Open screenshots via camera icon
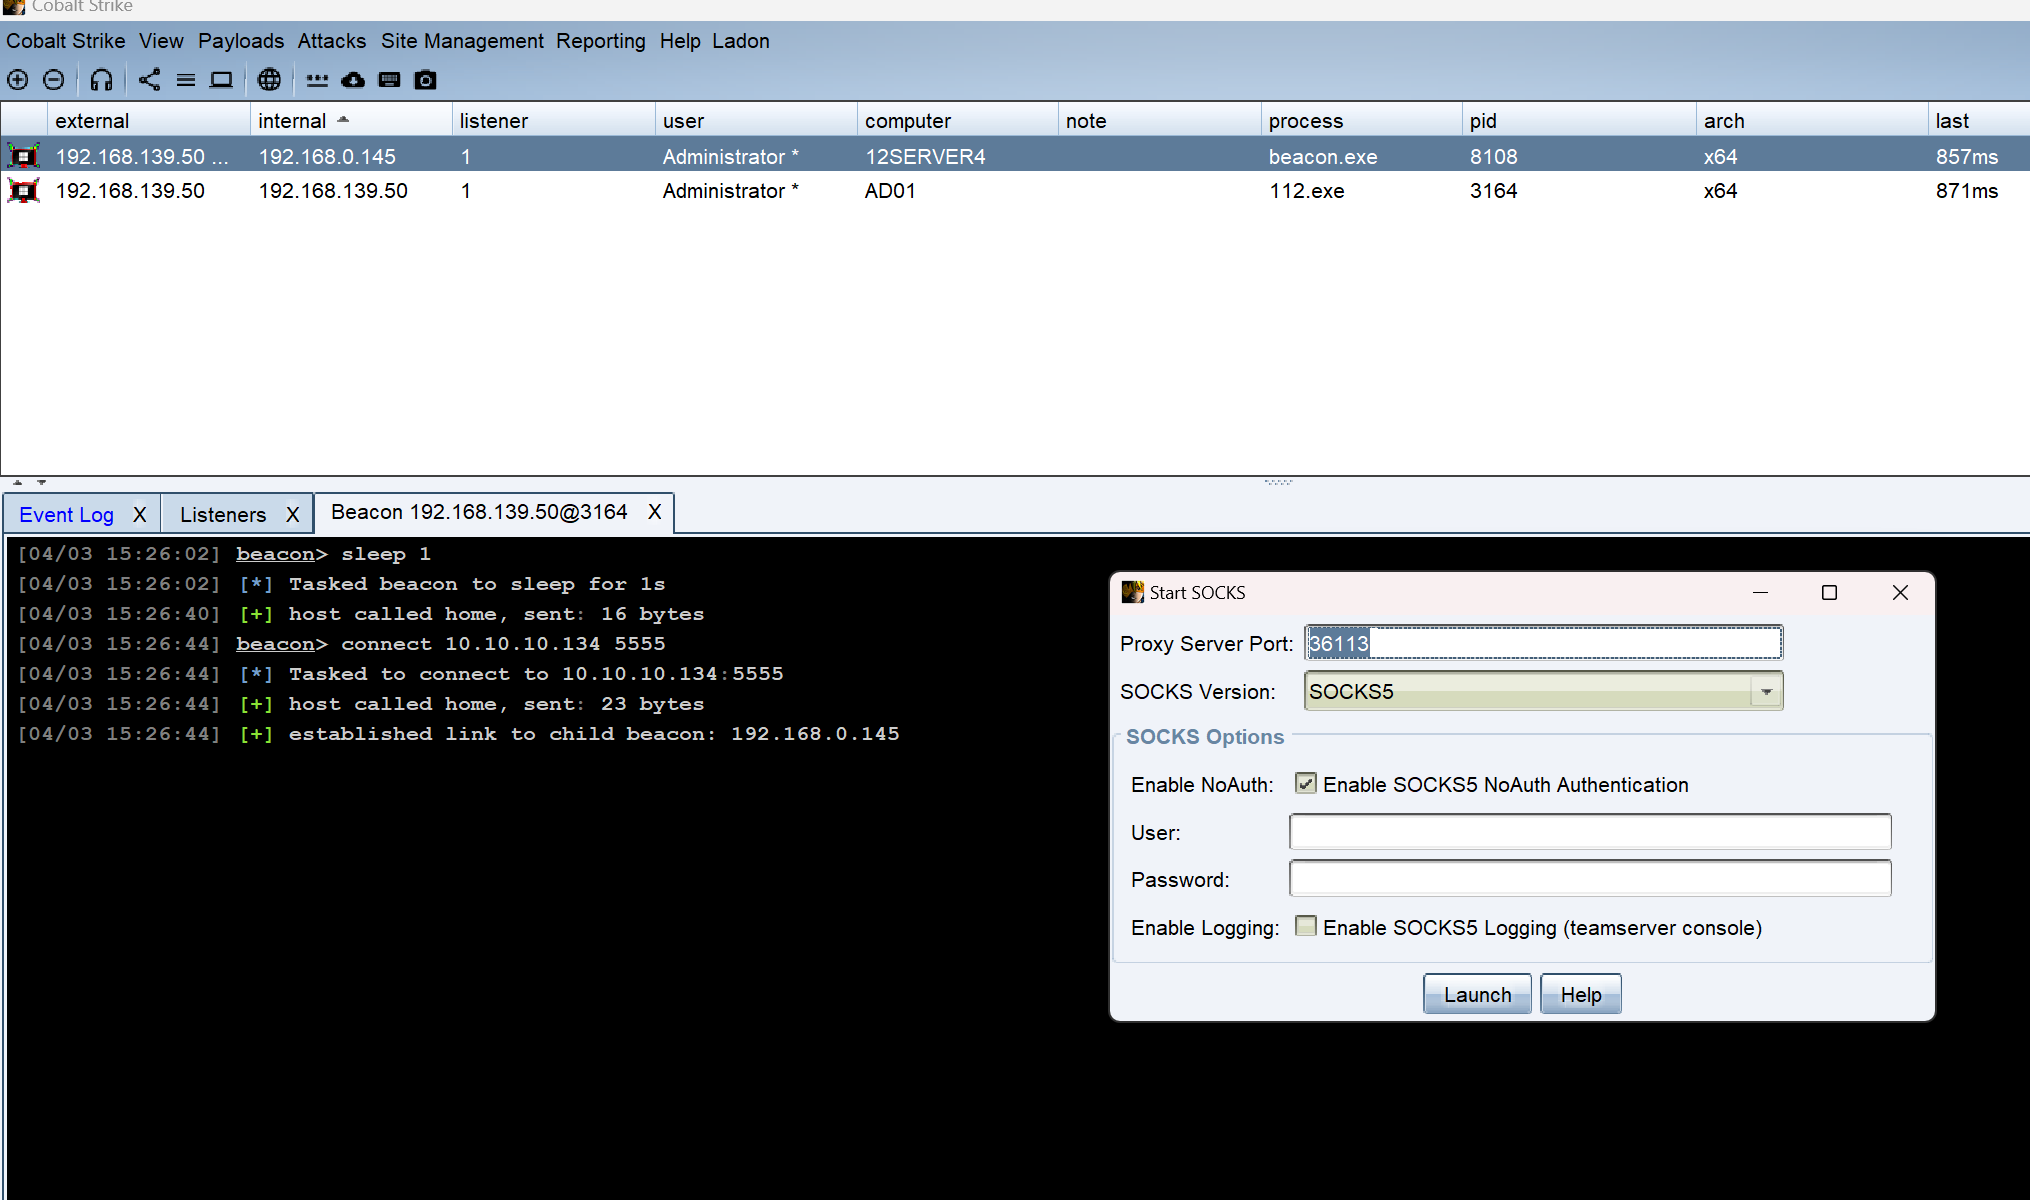This screenshot has width=2030, height=1200. (x=425, y=80)
